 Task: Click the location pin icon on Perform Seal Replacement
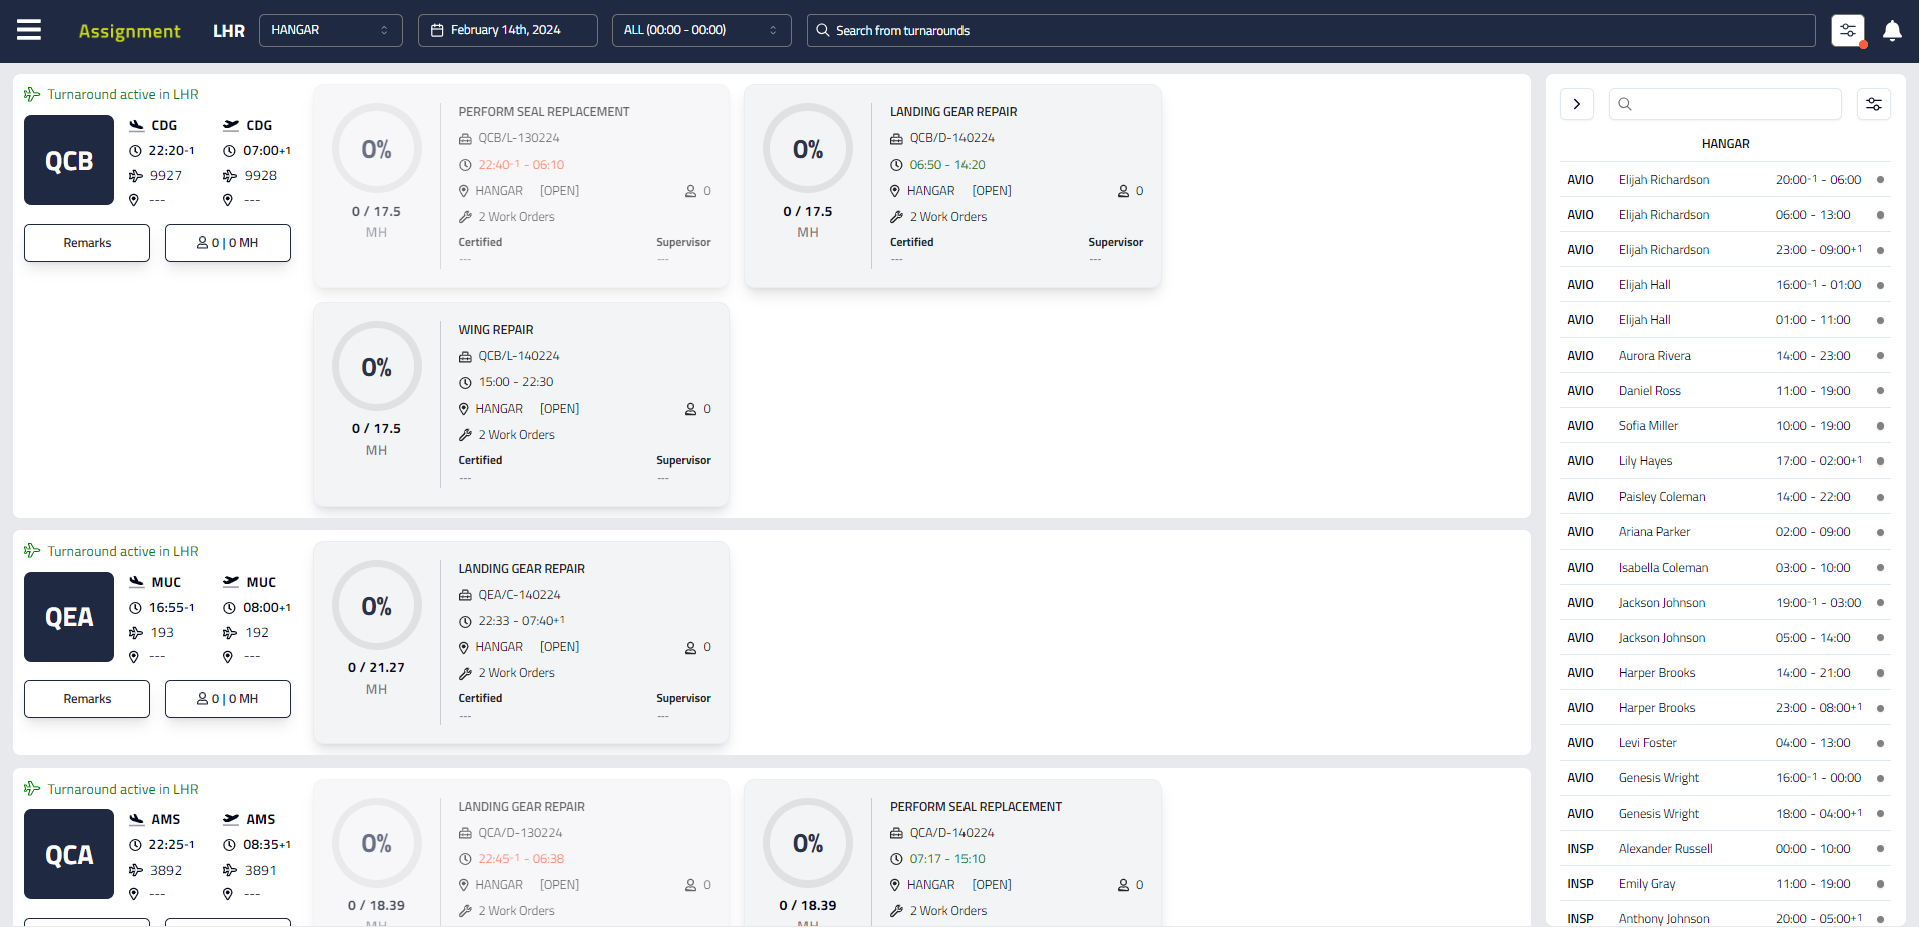(x=463, y=190)
